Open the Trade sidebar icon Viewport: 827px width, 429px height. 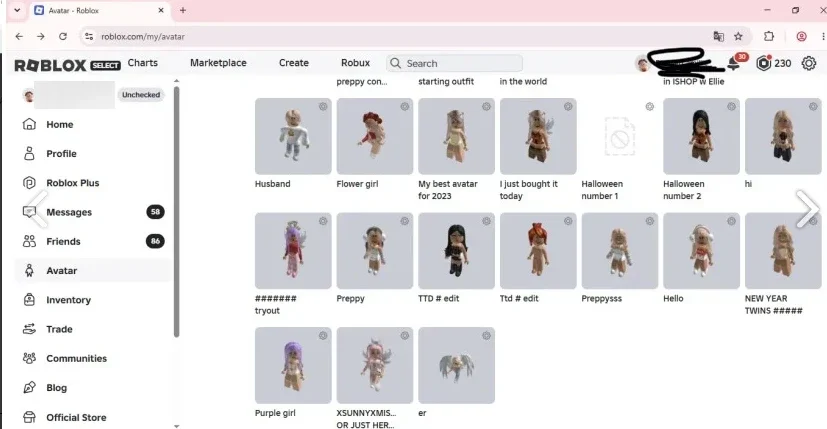click(x=30, y=329)
